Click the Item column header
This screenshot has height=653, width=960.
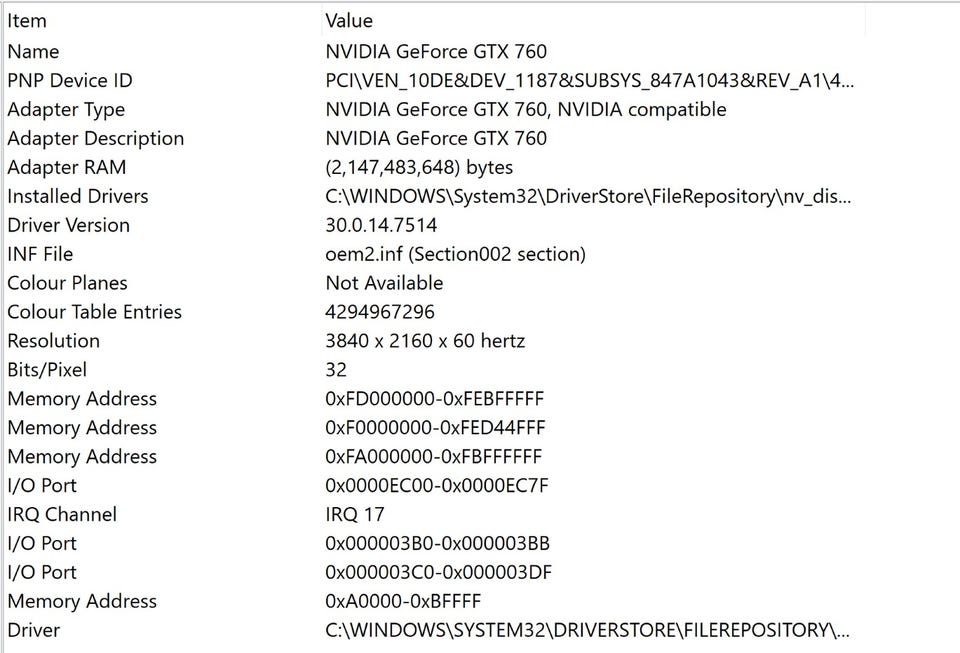pyautogui.click(x=27, y=21)
